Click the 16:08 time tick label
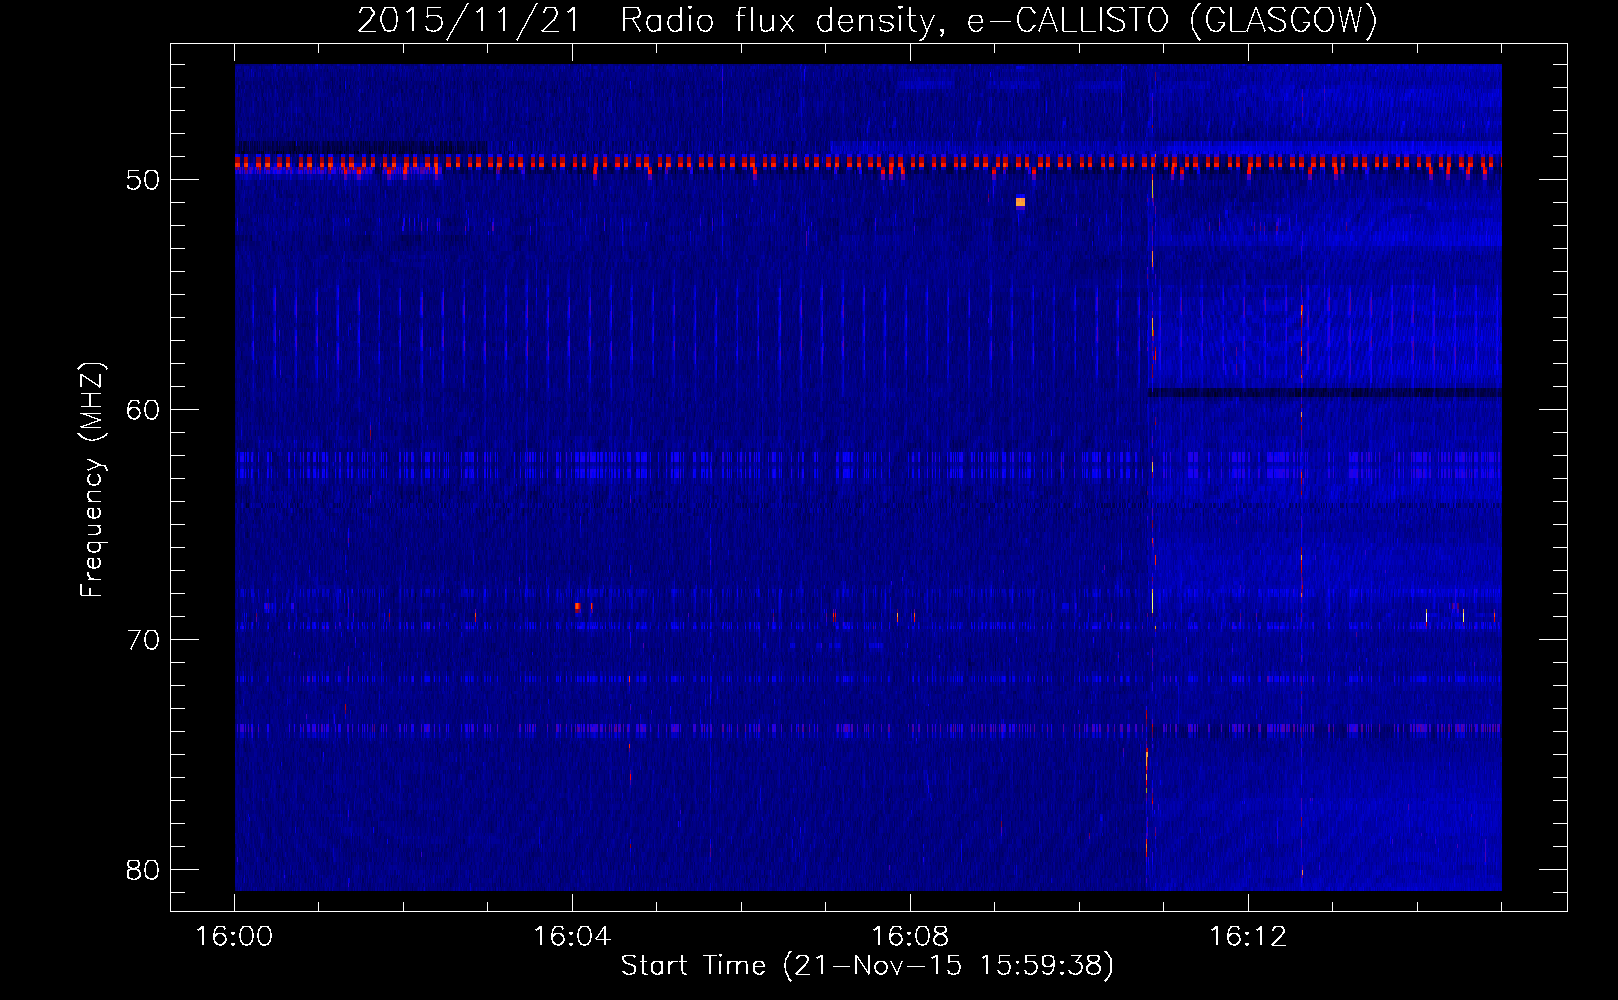 tap(910, 937)
